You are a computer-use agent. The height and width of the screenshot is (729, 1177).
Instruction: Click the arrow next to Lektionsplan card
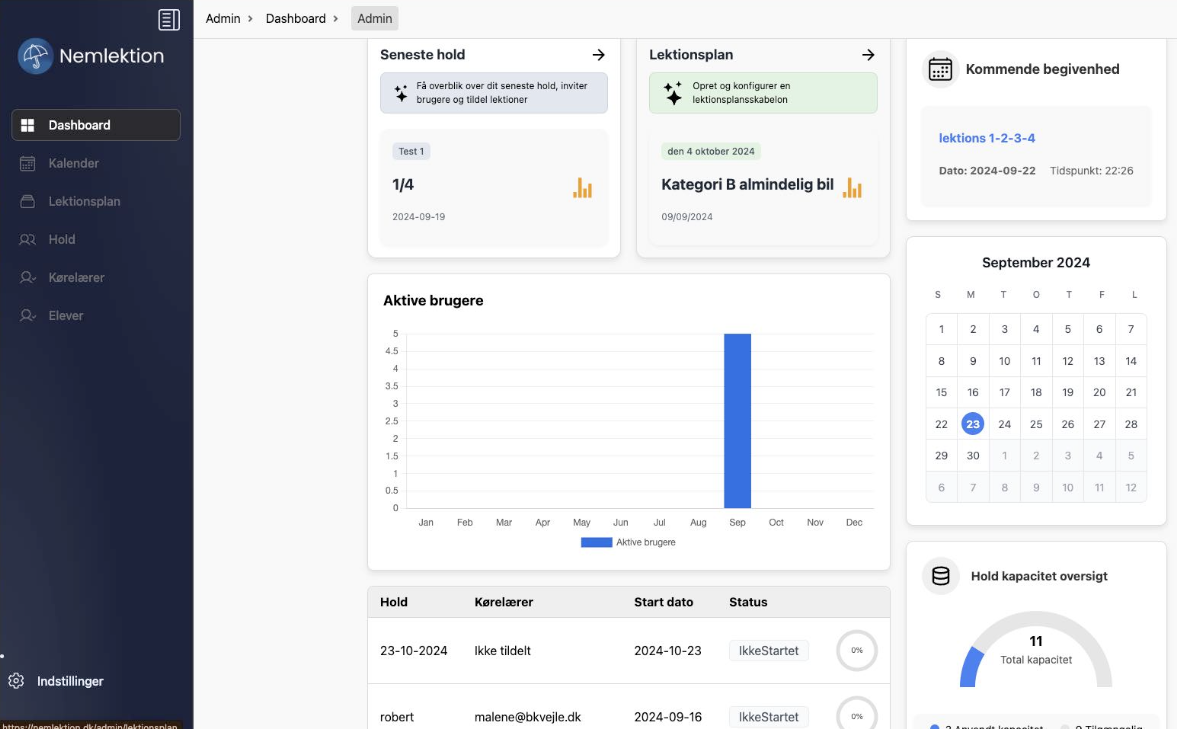point(868,55)
